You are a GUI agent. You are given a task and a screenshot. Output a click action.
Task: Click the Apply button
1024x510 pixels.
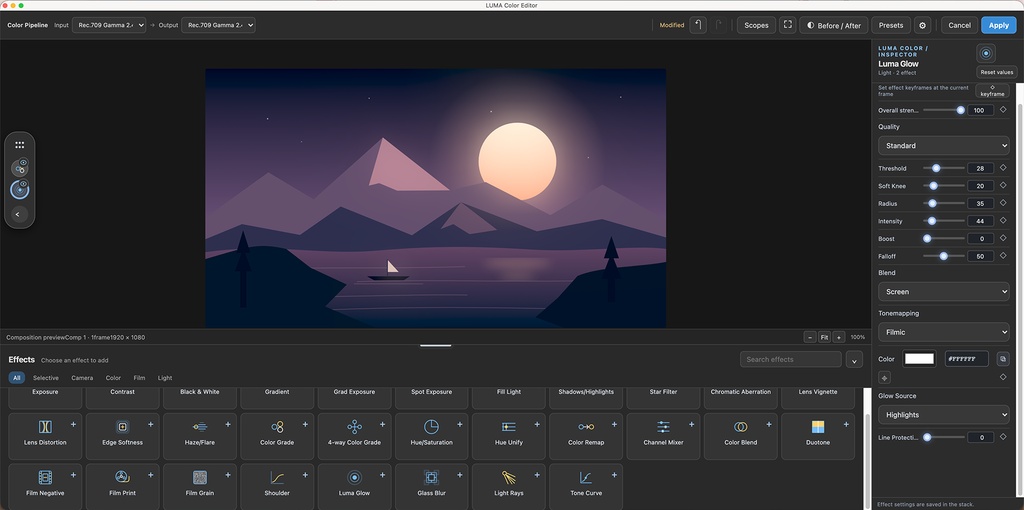click(x=999, y=25)
